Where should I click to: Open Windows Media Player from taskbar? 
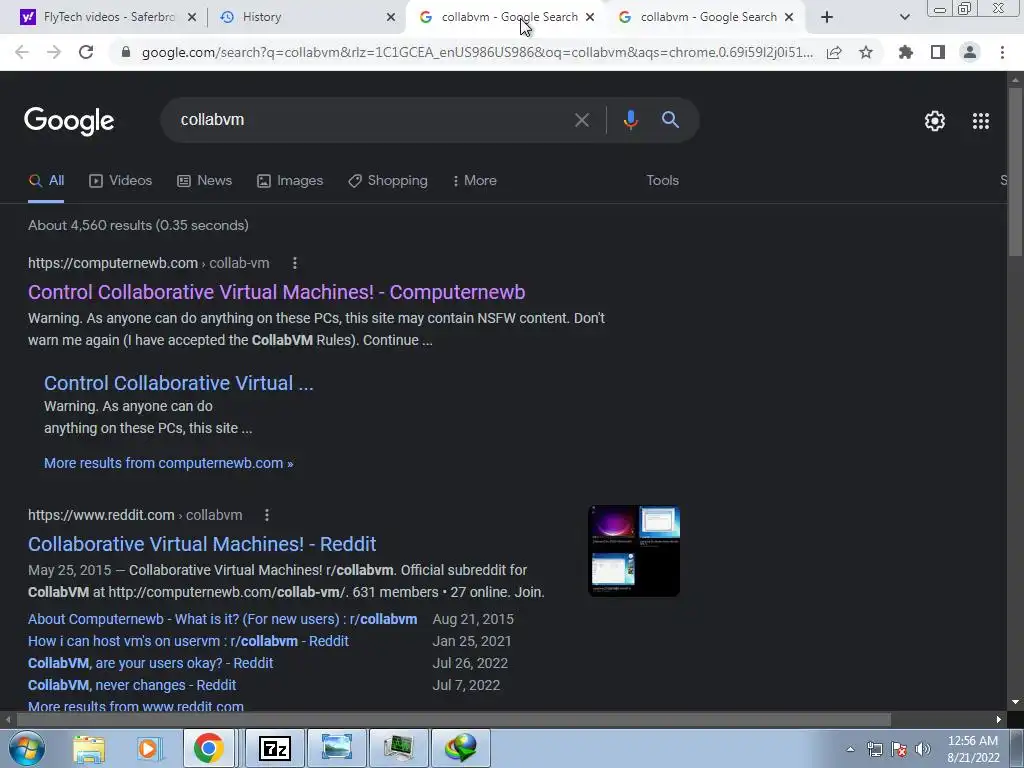coord(149,748)
